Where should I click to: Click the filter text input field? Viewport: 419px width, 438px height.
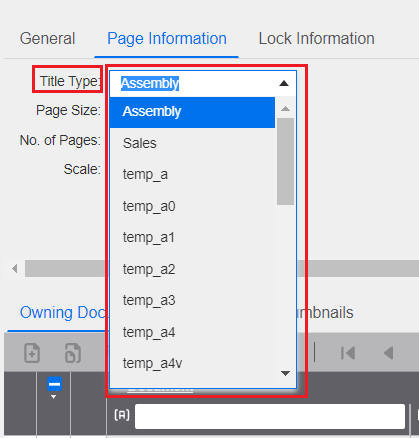(270, 416)
